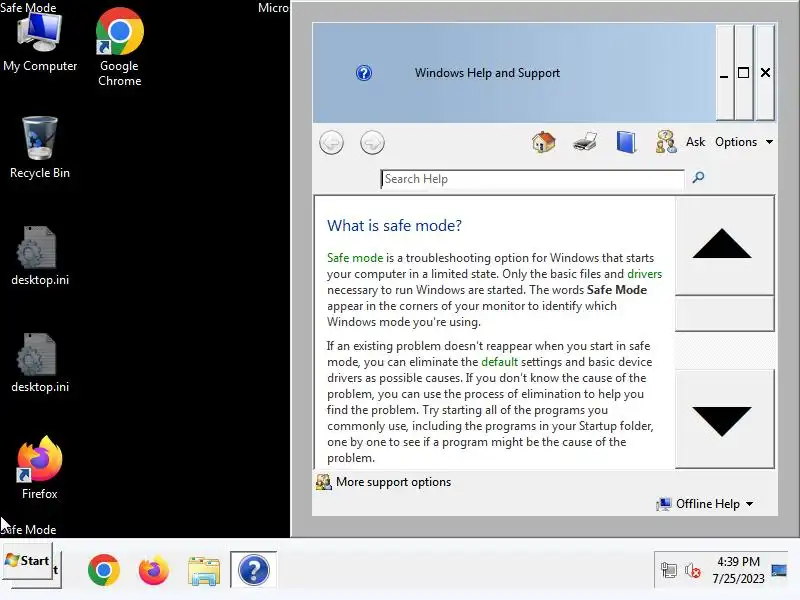Select the upper desktop.ini file

click(x=40, y=256)
